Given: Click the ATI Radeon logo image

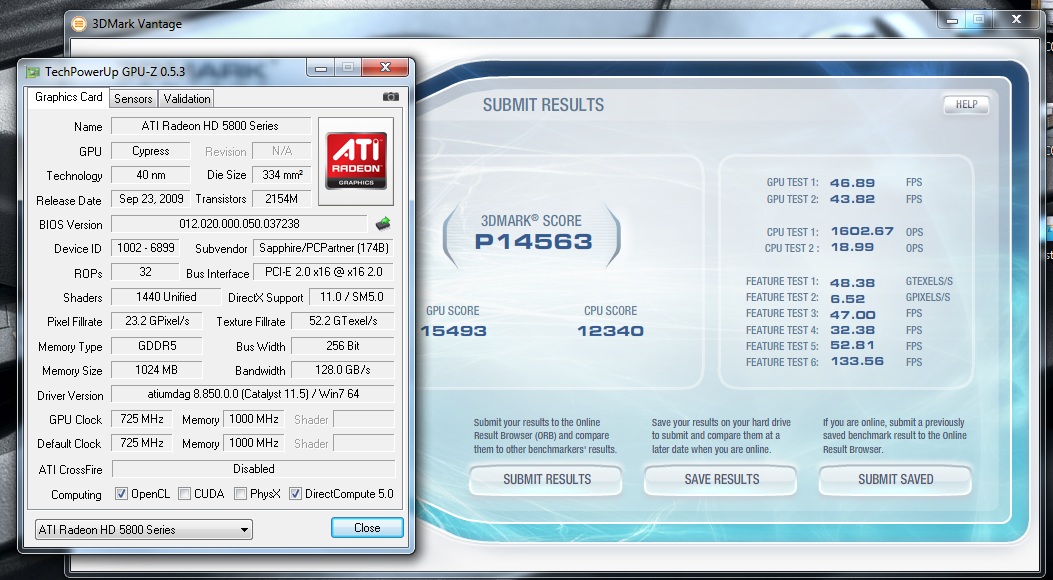Looking at the screenshot, I should (356, 161).
